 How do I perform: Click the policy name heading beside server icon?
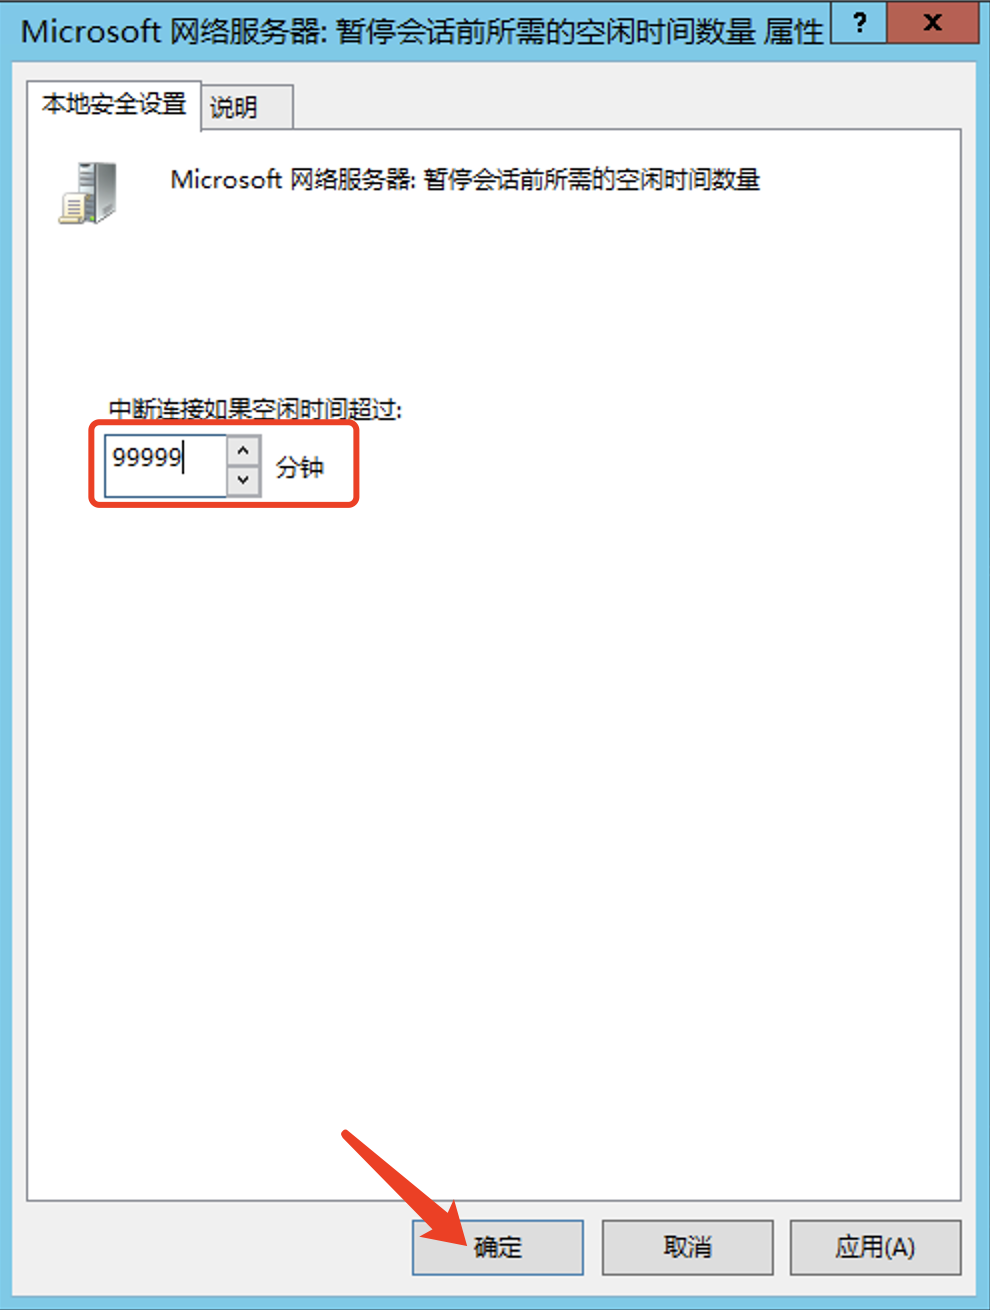point(465,180)
